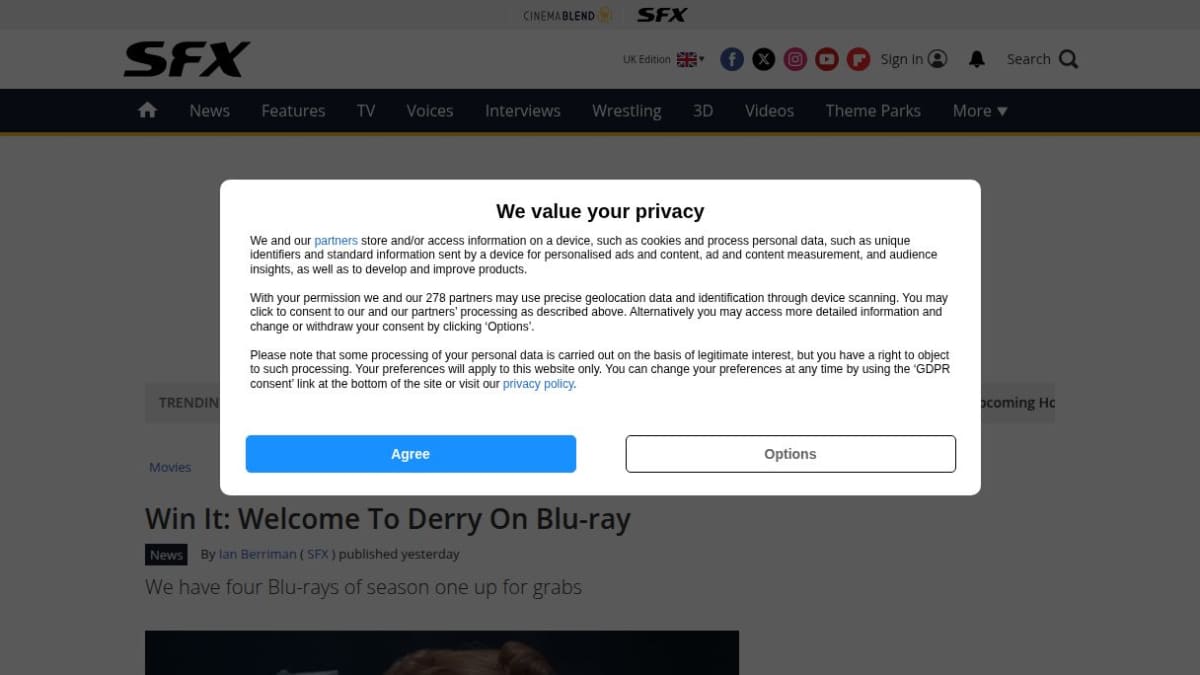Open Sign in account menu
The image size is (1200, 675).
[x=913, y=59]
